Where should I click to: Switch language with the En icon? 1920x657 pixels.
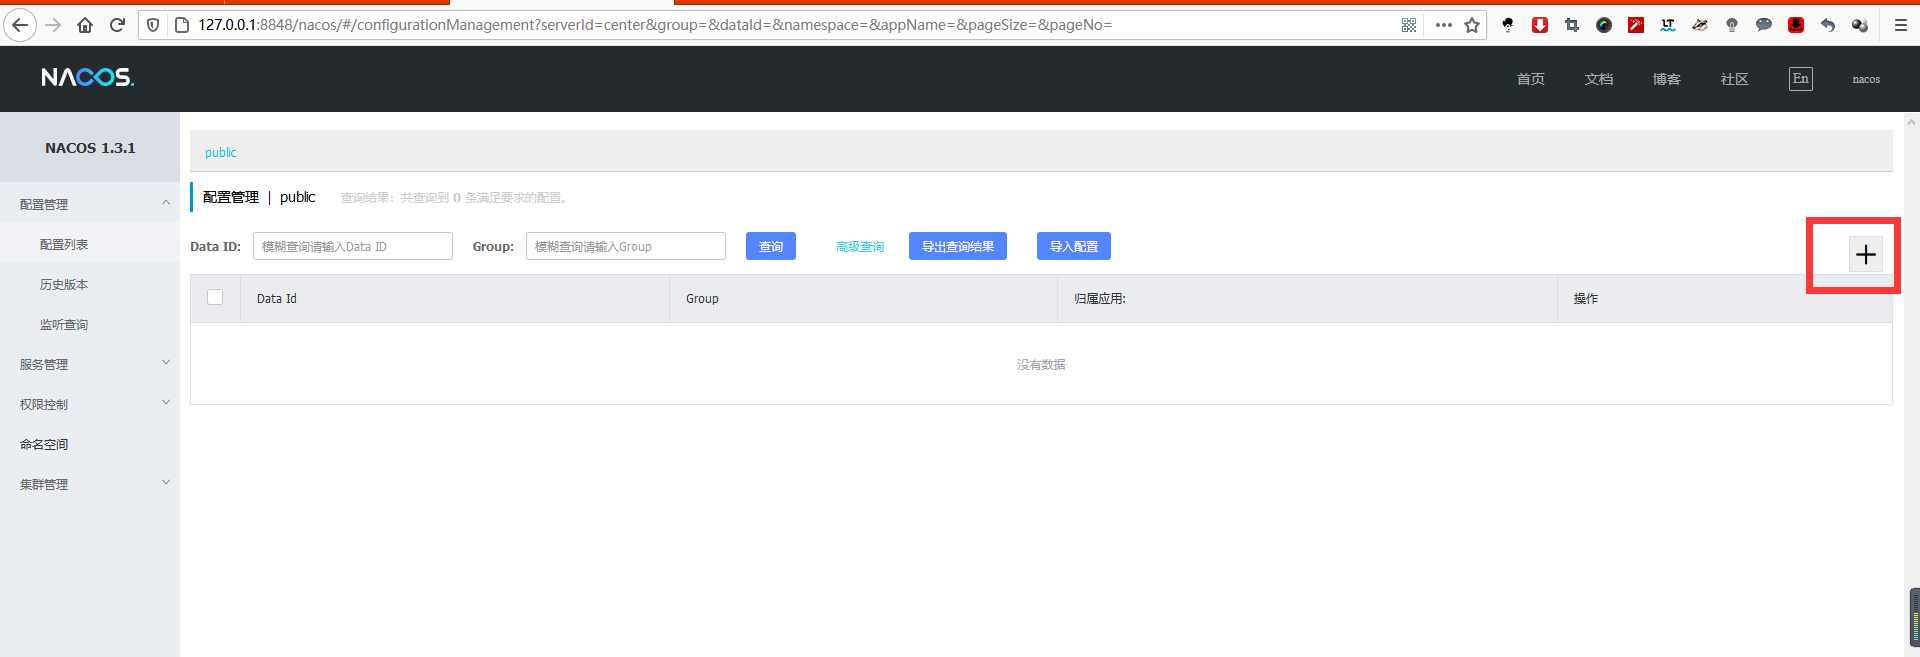click(x=1800, y=79)
